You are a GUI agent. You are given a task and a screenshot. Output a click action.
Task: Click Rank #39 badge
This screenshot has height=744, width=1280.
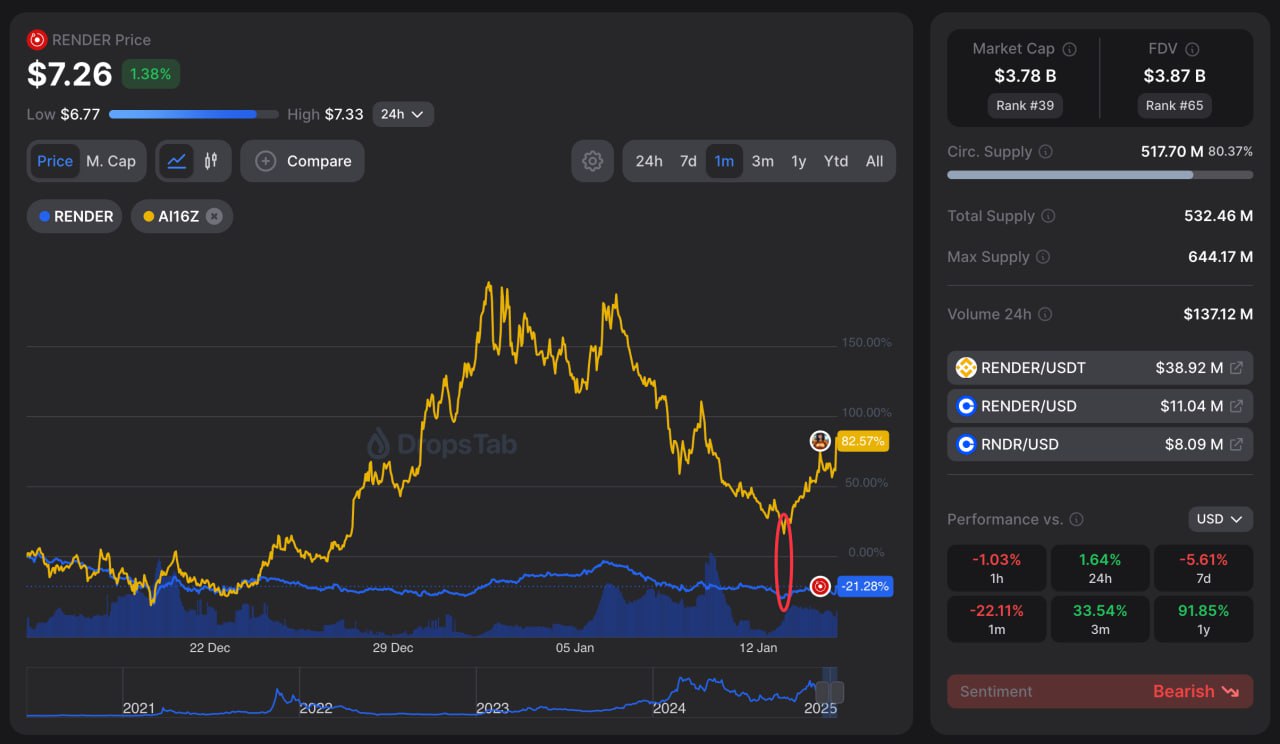(x=1025, y=105)
